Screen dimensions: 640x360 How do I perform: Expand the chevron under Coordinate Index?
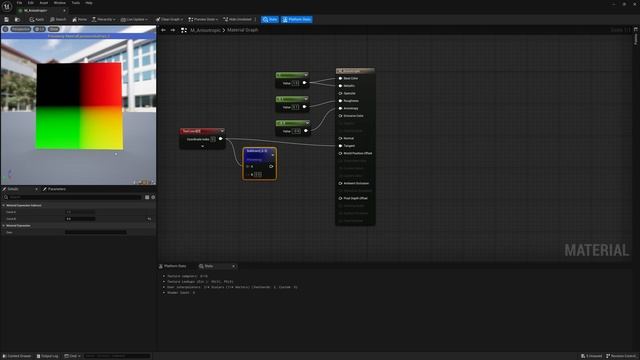point(202,146)
